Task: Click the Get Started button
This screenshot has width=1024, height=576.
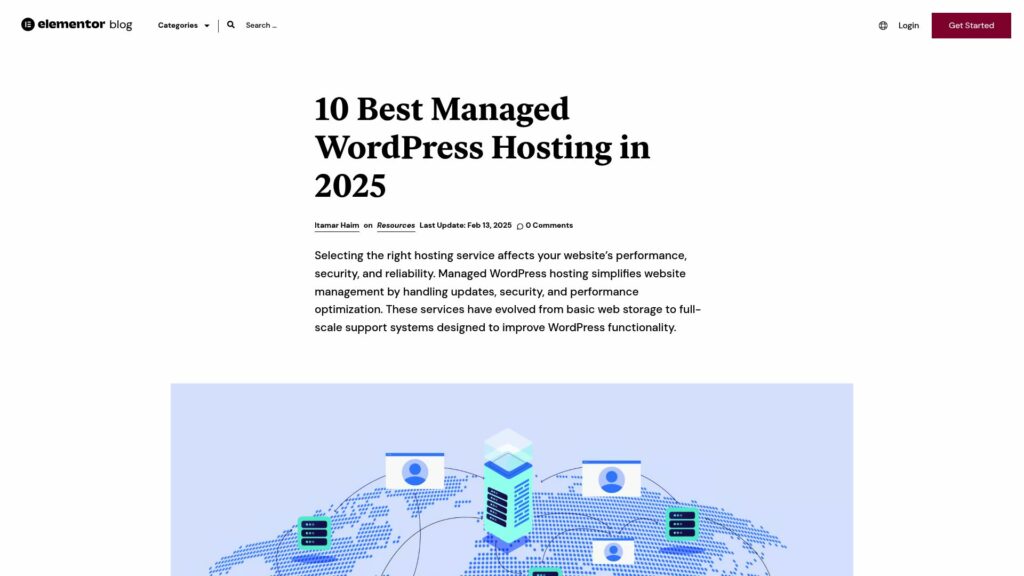Action: 971,25
